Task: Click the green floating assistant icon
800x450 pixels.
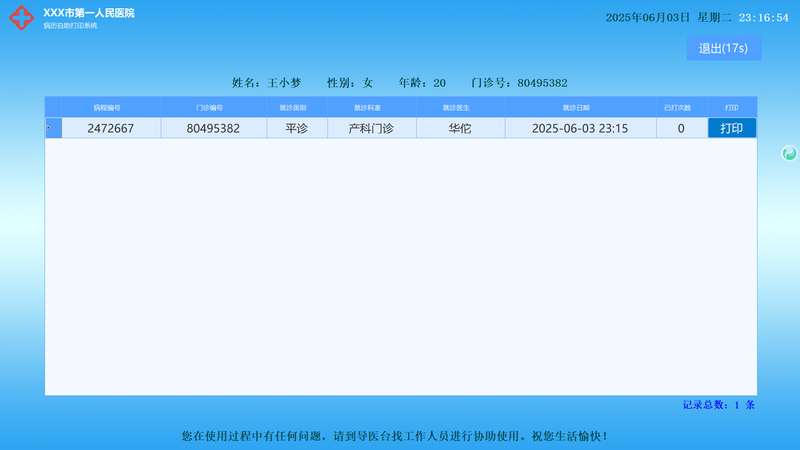Action: point(789,153)
